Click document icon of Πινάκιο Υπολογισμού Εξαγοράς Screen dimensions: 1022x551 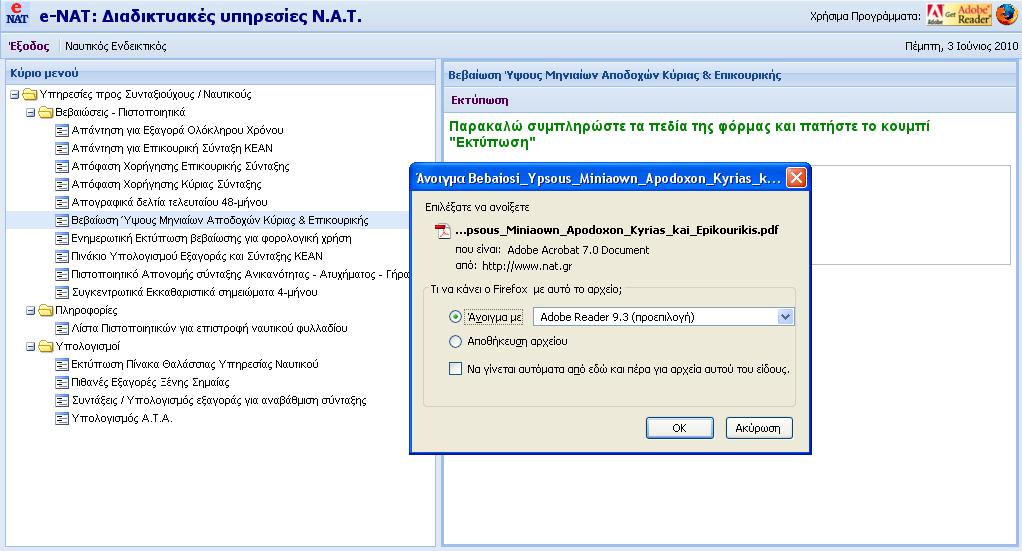62,256
